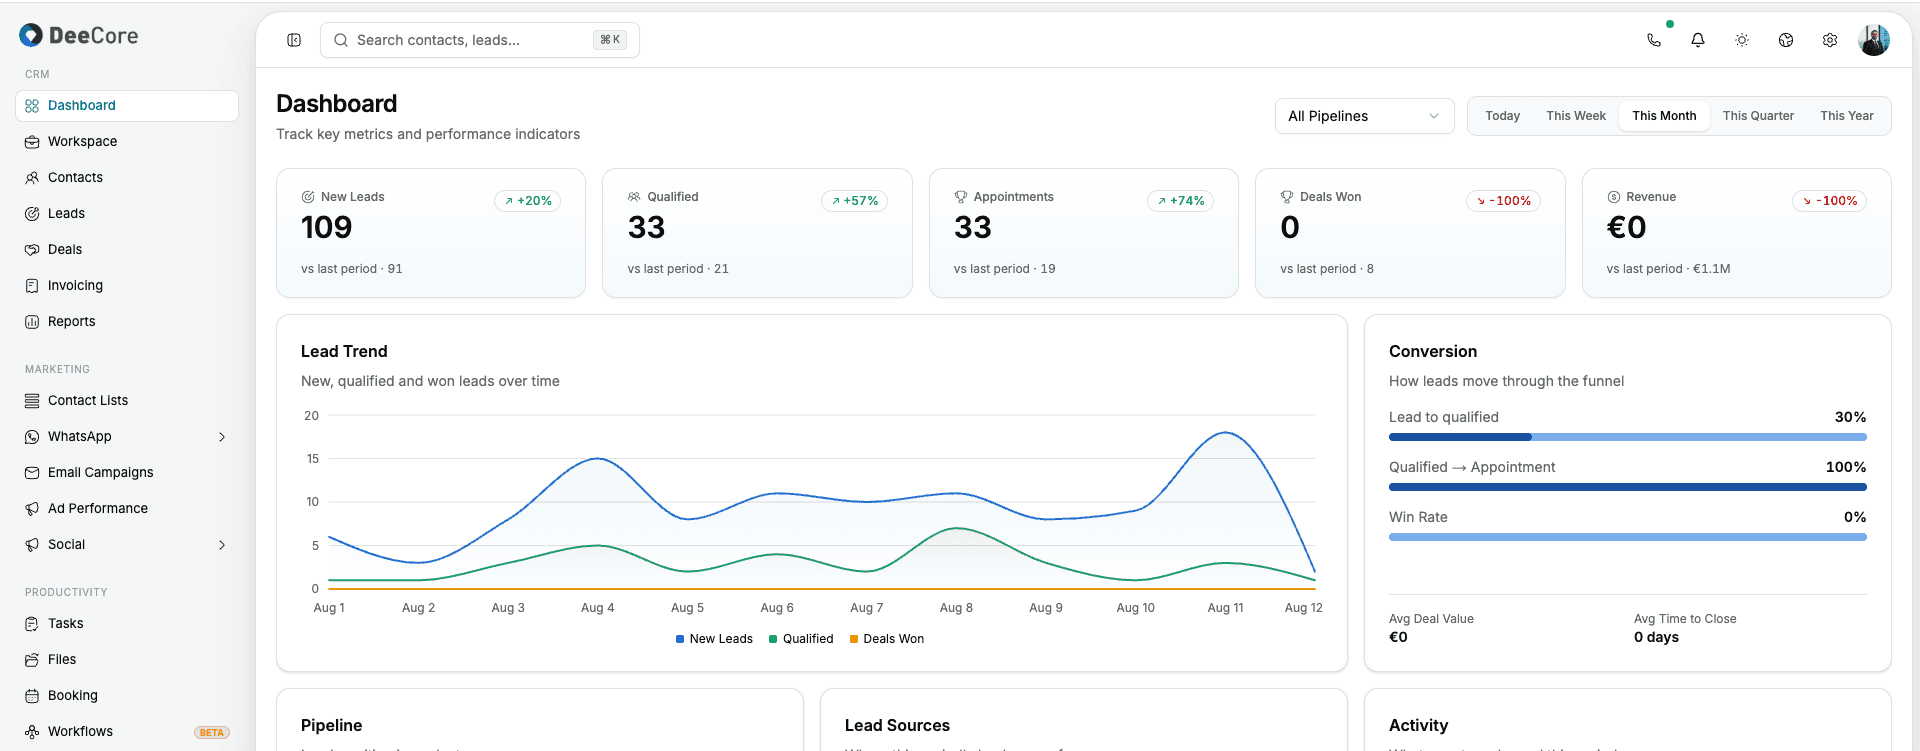The image size is (1920, 751).
Task: Click the Tasks clipboard icon
Action: 32,624
